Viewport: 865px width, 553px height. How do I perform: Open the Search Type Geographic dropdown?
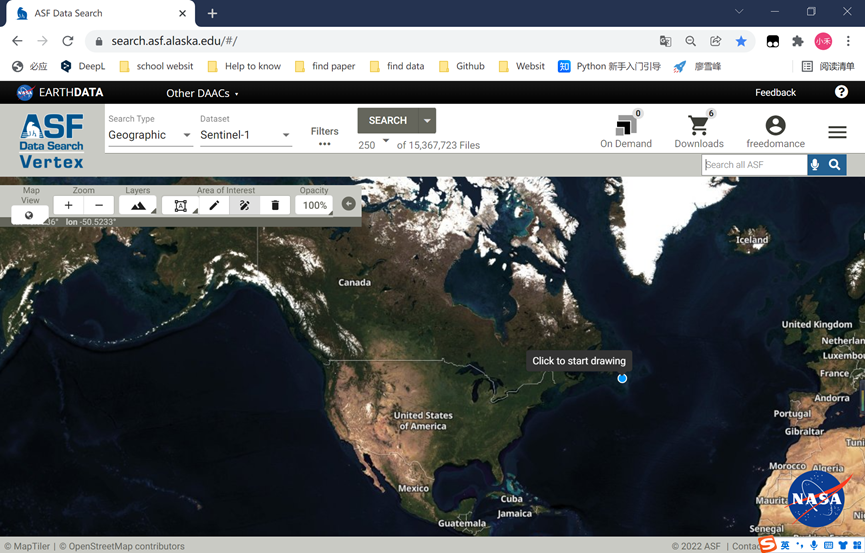[x=150, y=135]
